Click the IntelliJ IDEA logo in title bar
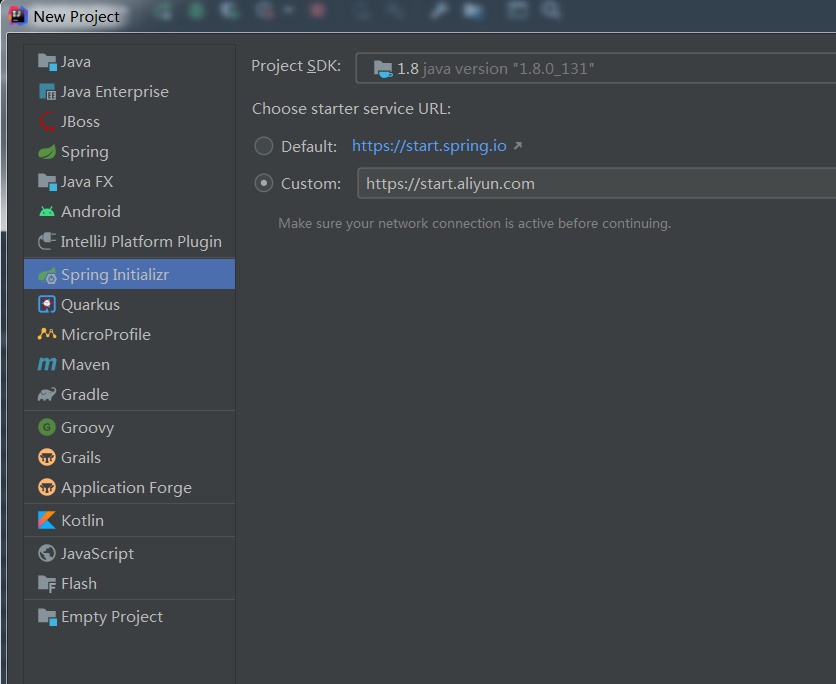The image size is (836, 684). click(x=18, y=16)
